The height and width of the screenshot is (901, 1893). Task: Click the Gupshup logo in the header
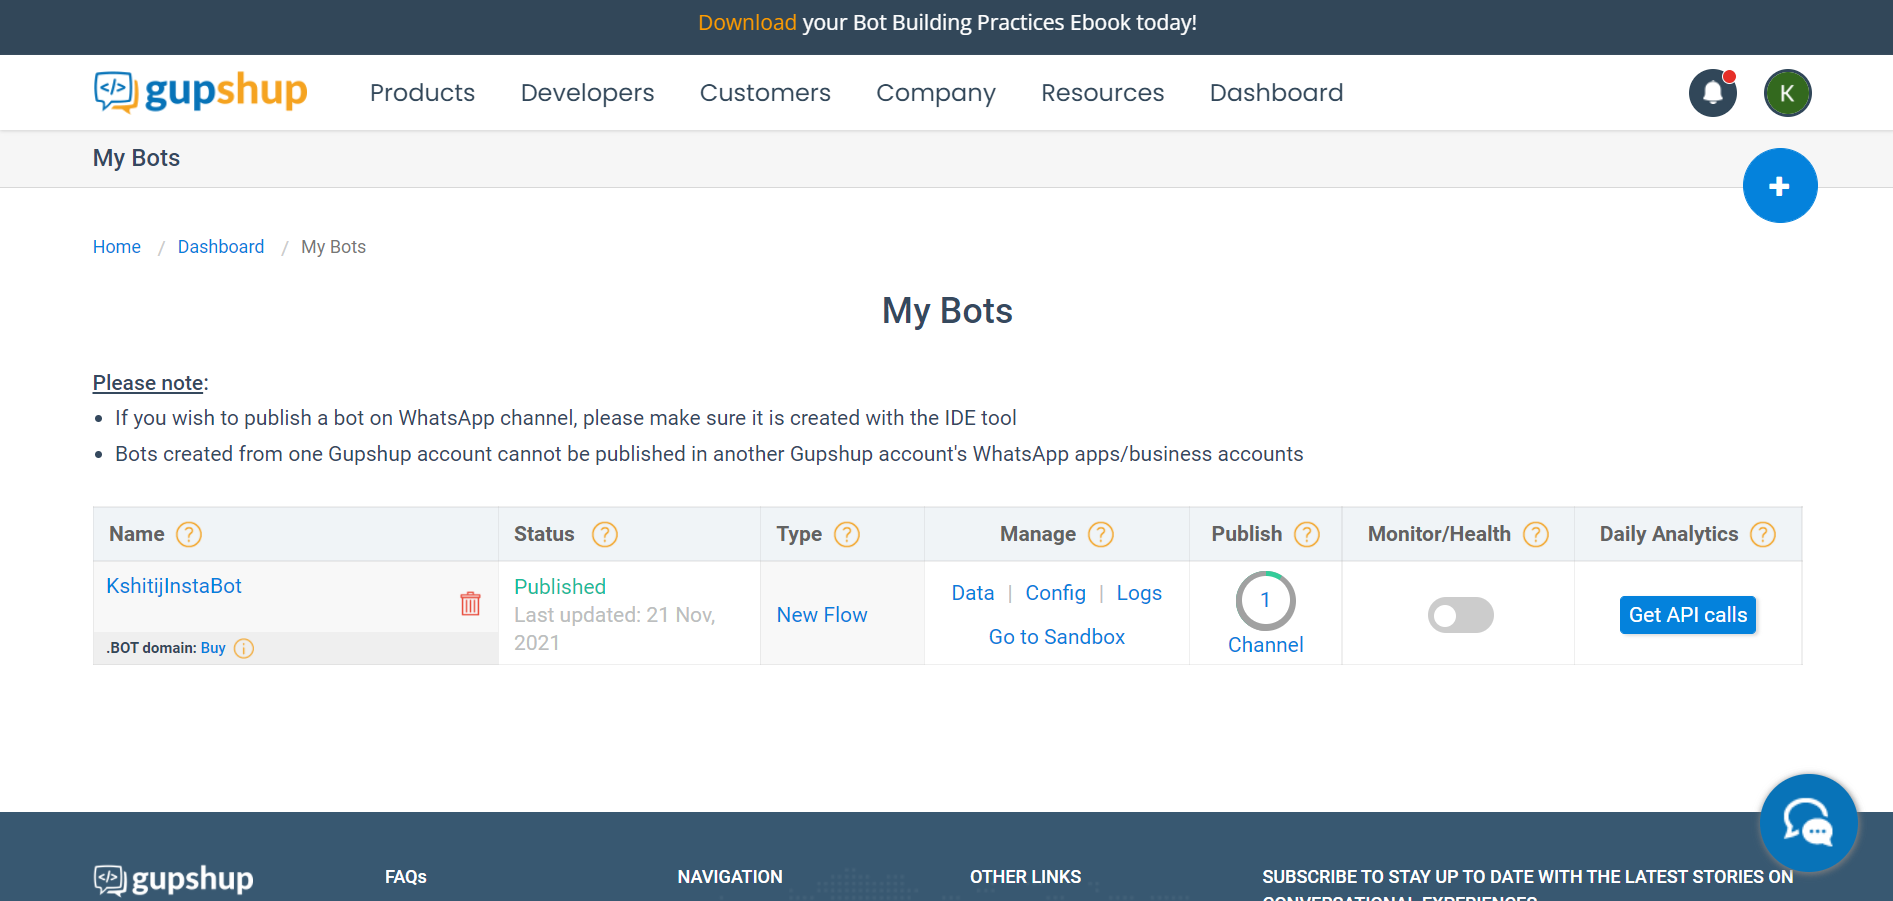click(200, 92)
